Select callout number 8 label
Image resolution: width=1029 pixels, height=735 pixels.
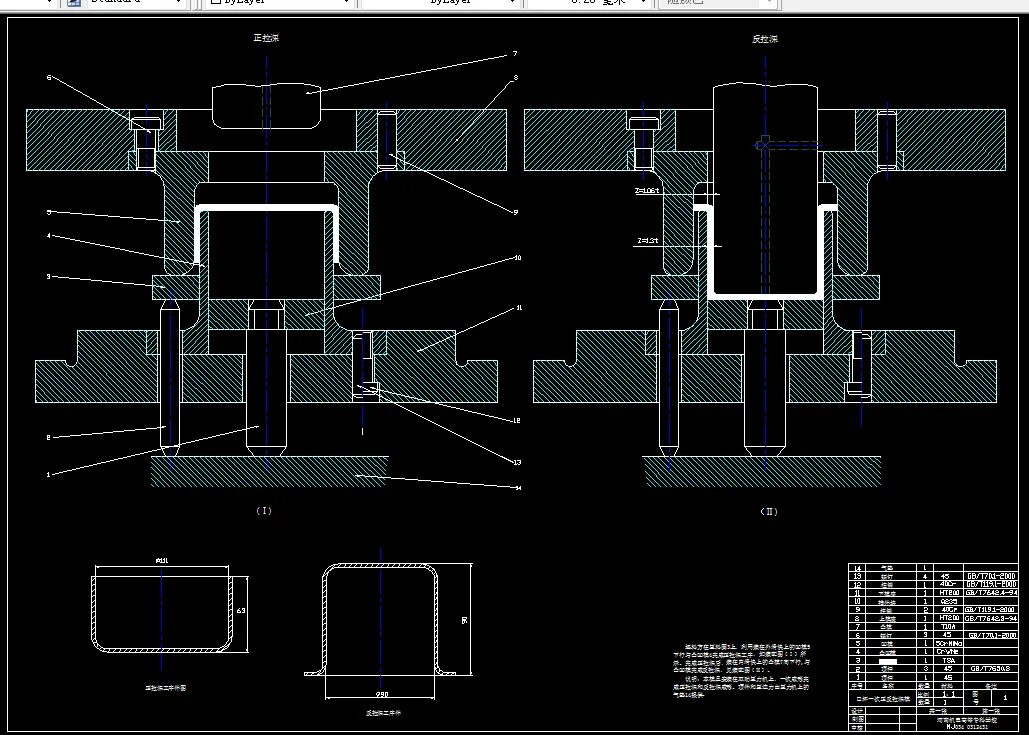point(516,77)
